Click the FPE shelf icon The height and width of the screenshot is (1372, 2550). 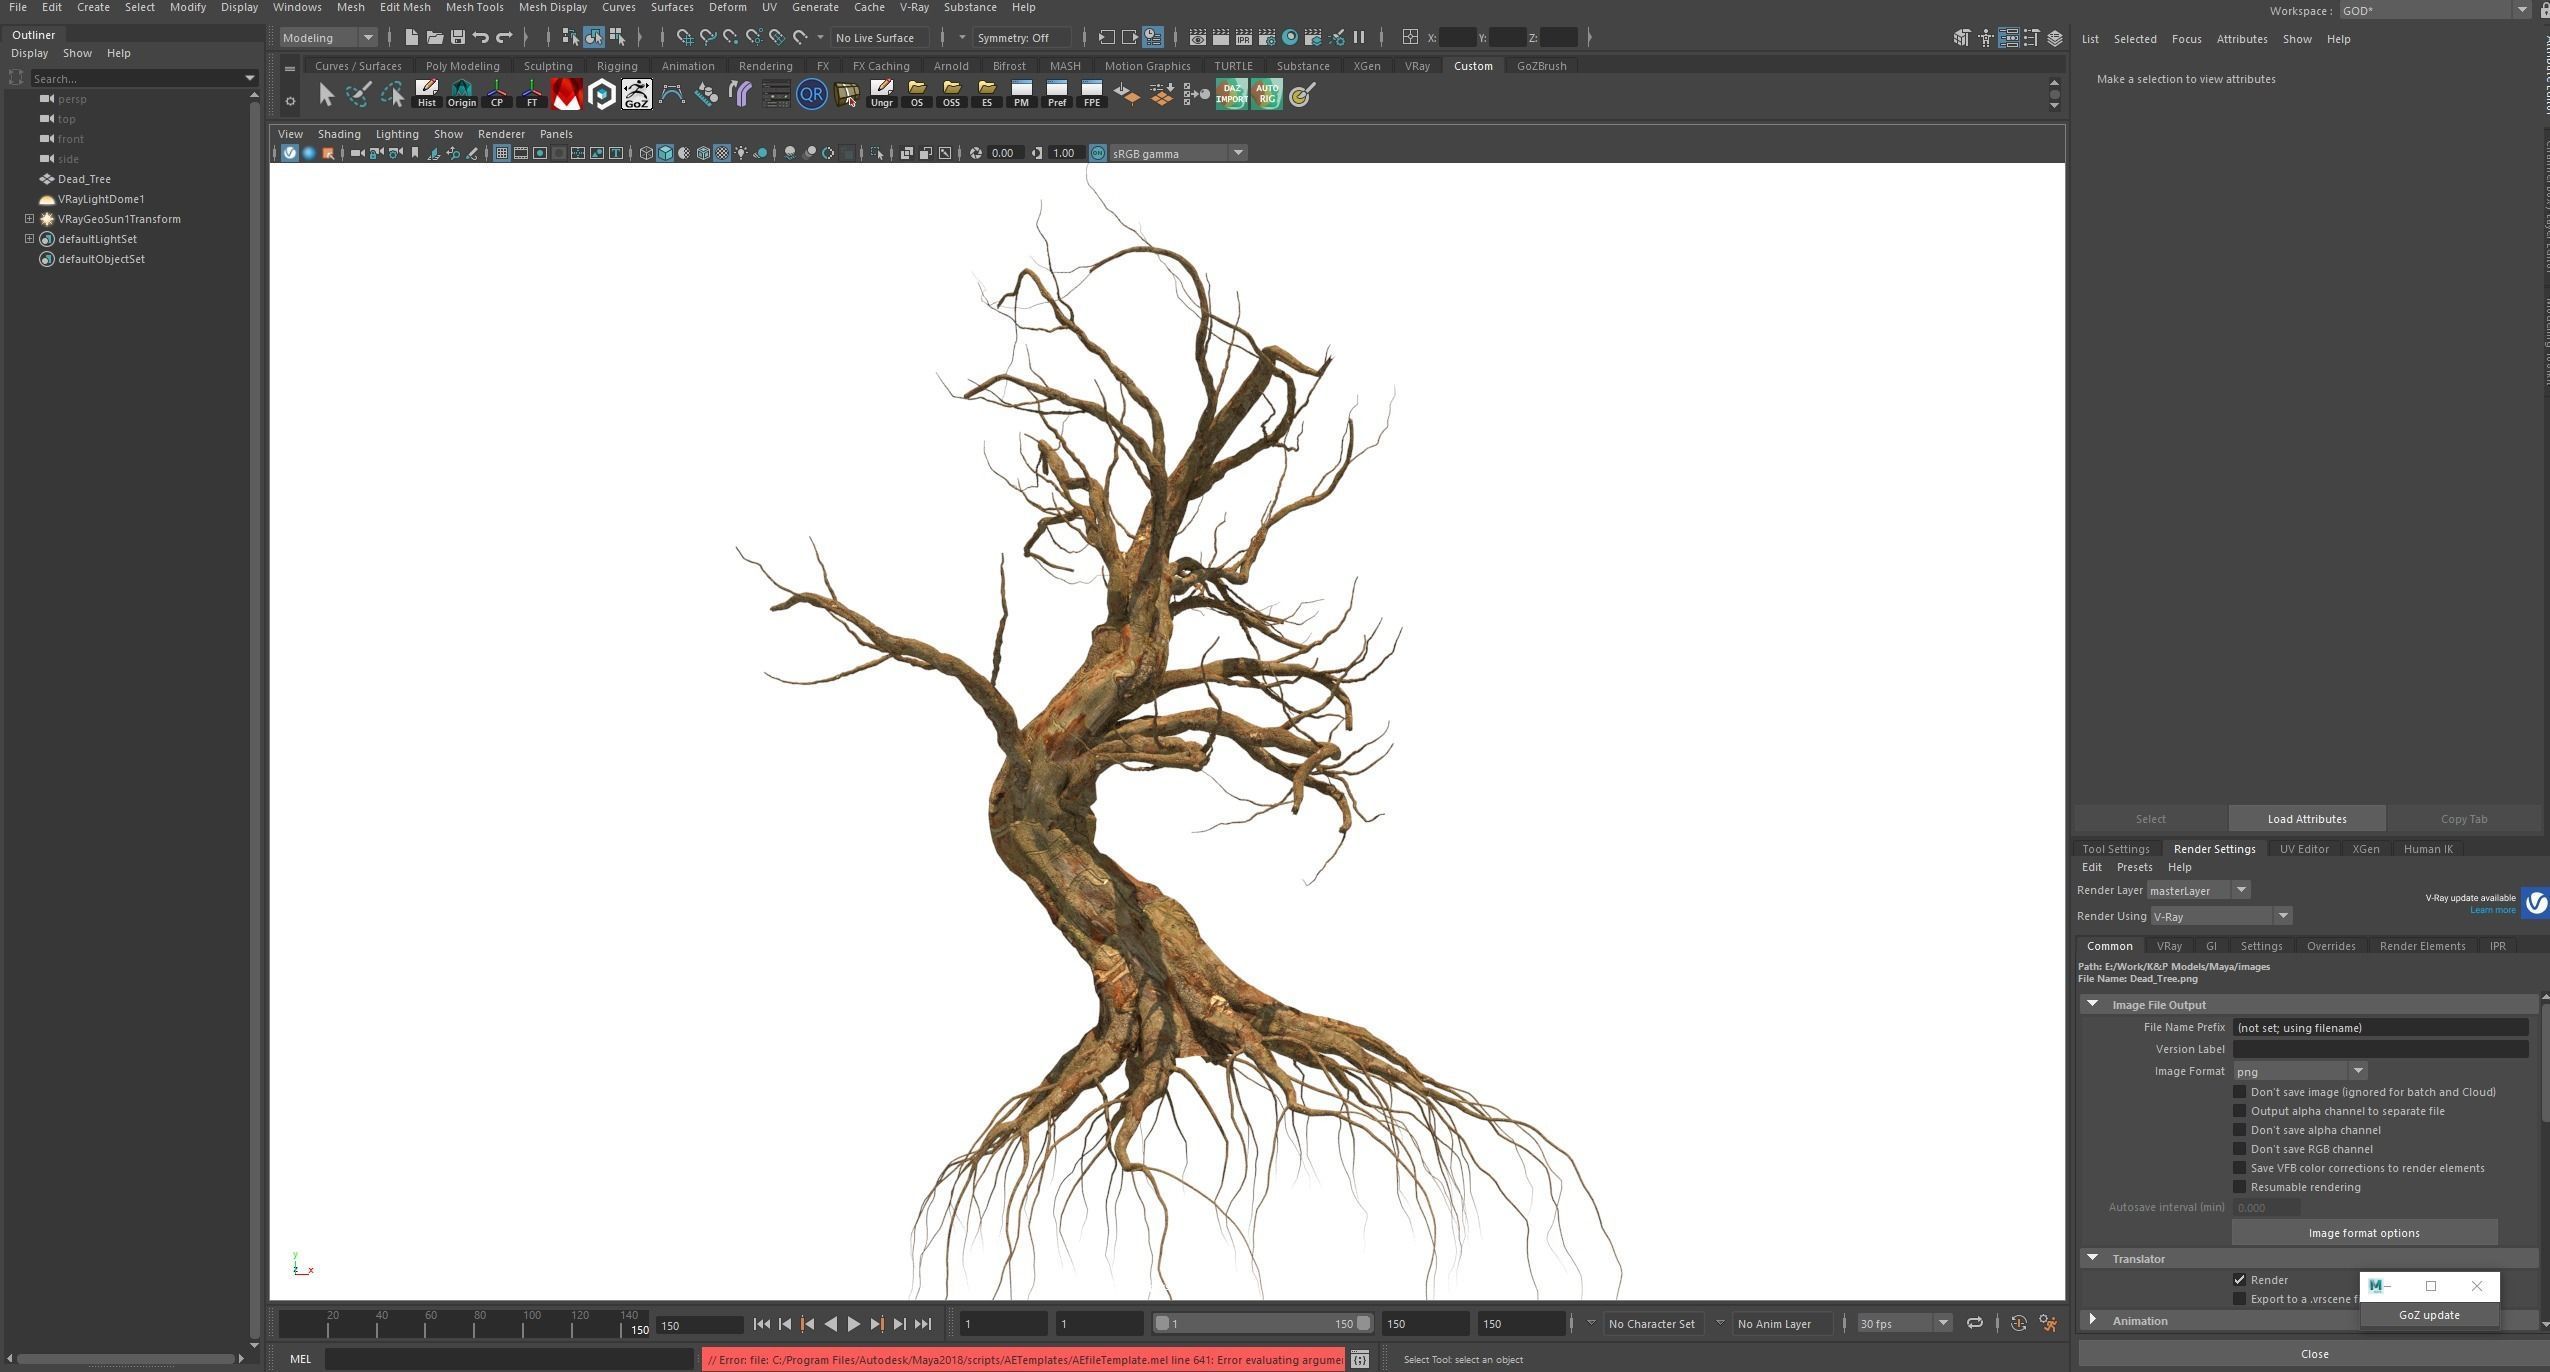pos(1091,94)
